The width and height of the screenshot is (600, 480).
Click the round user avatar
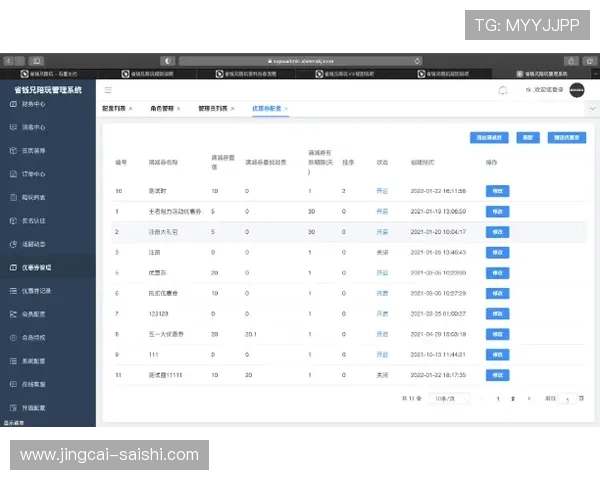click(x=577, y=90)
